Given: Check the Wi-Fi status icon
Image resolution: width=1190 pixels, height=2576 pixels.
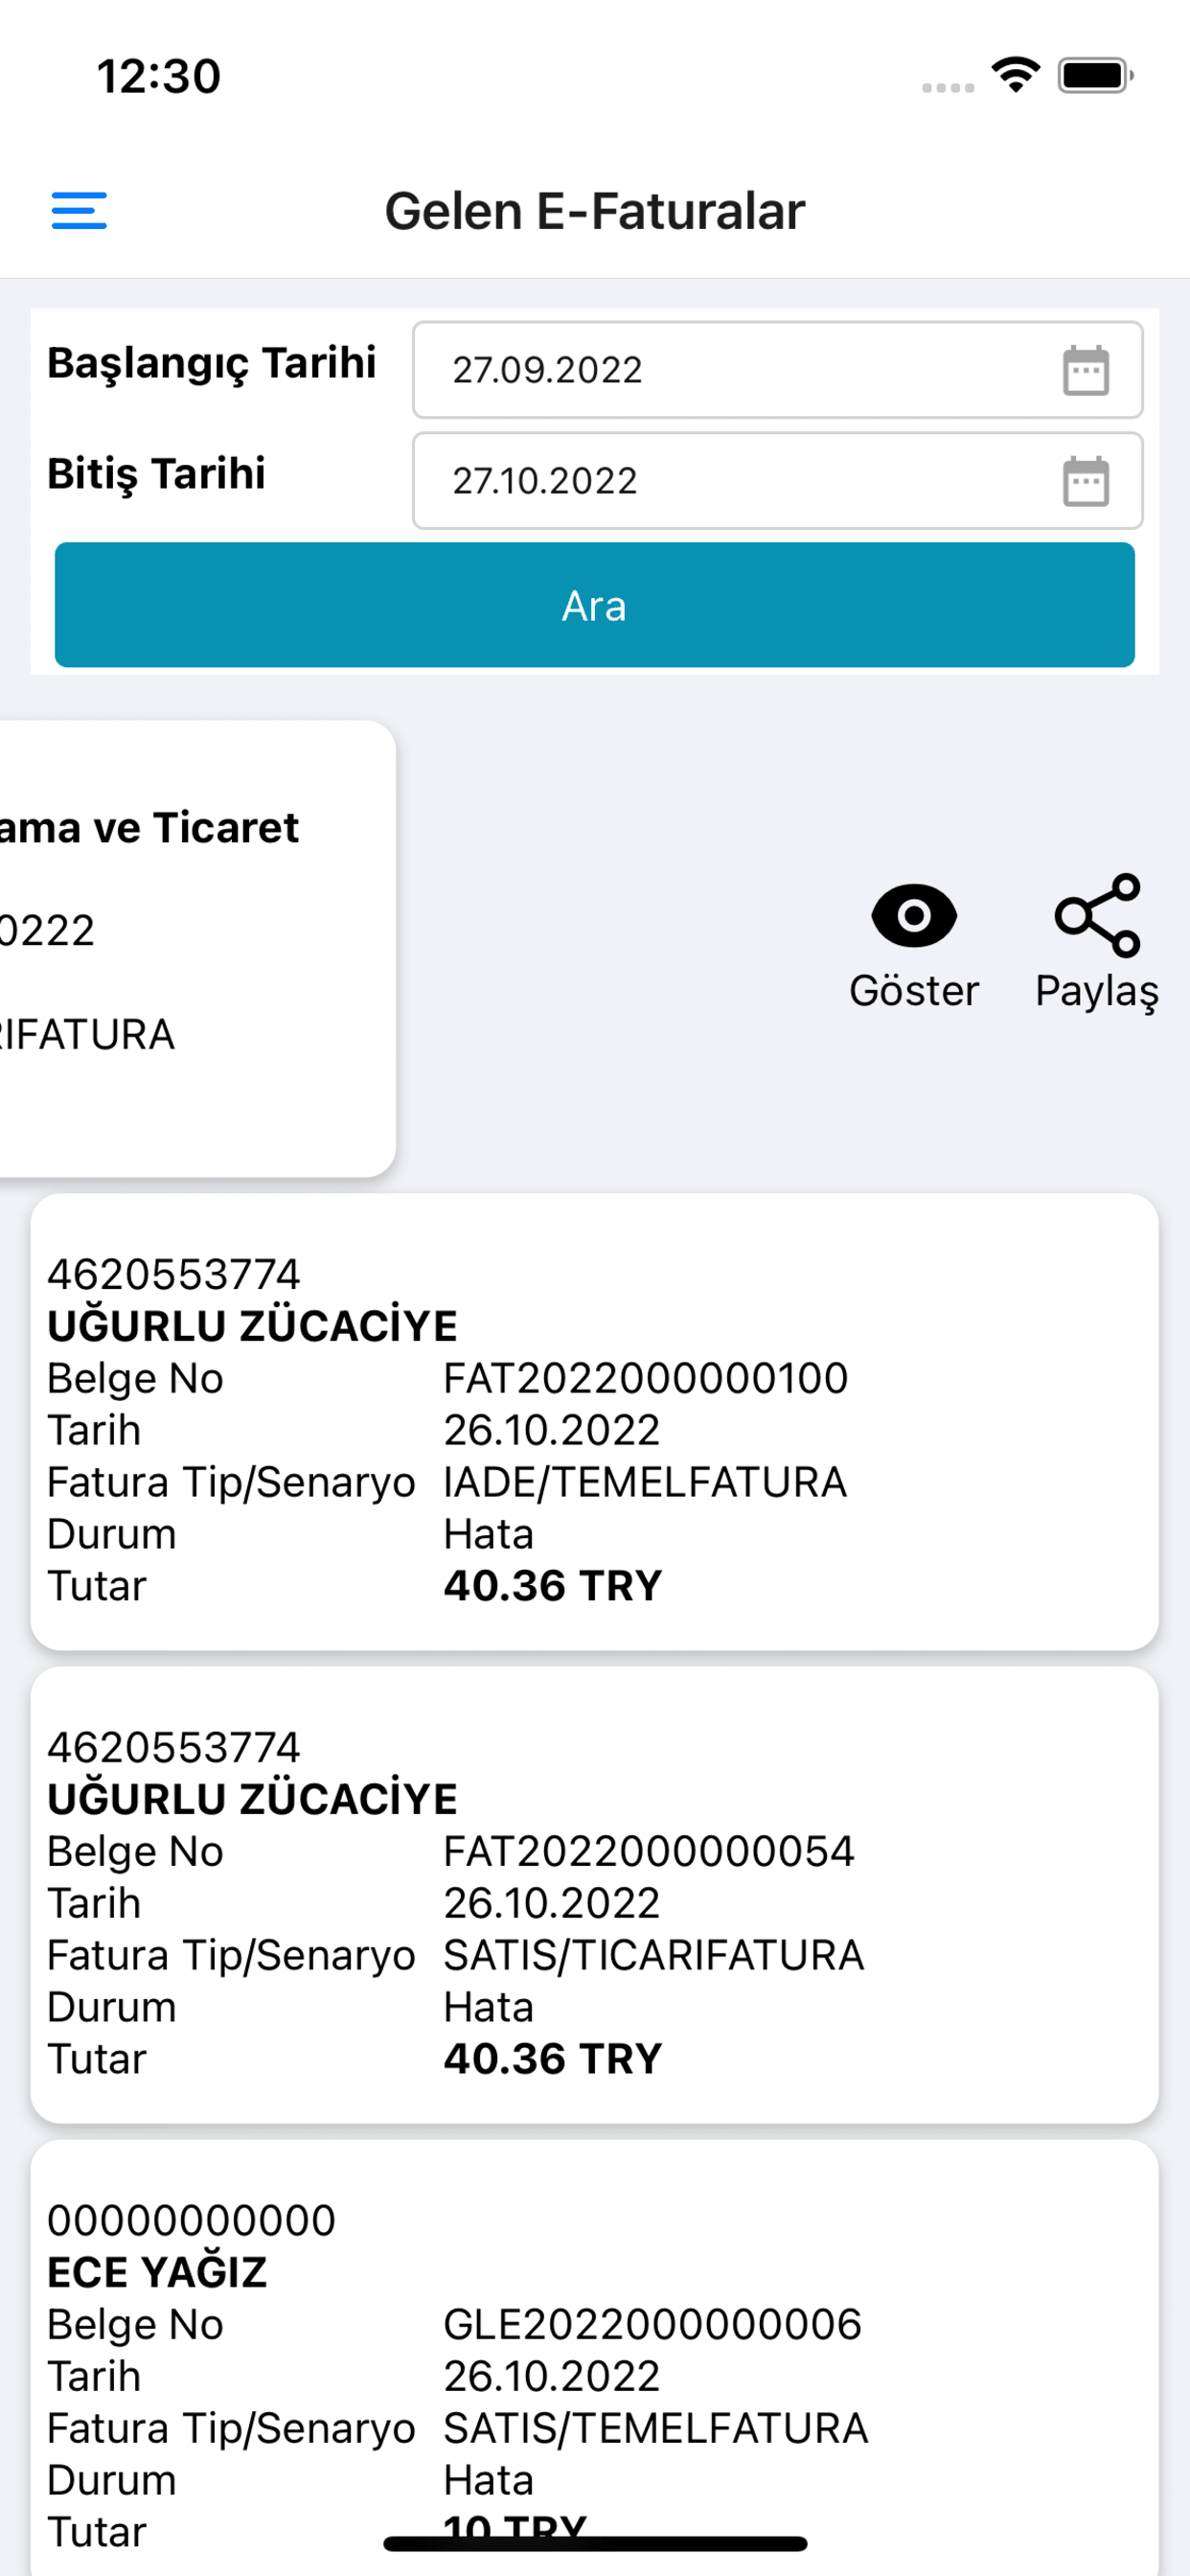Looking at the screenshot, I should pyautogui.click(x=1015, y=75).
